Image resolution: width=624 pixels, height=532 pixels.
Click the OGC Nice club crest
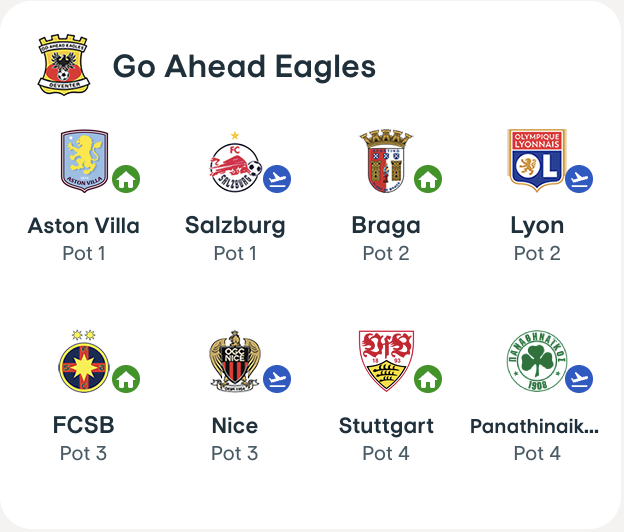234,360
